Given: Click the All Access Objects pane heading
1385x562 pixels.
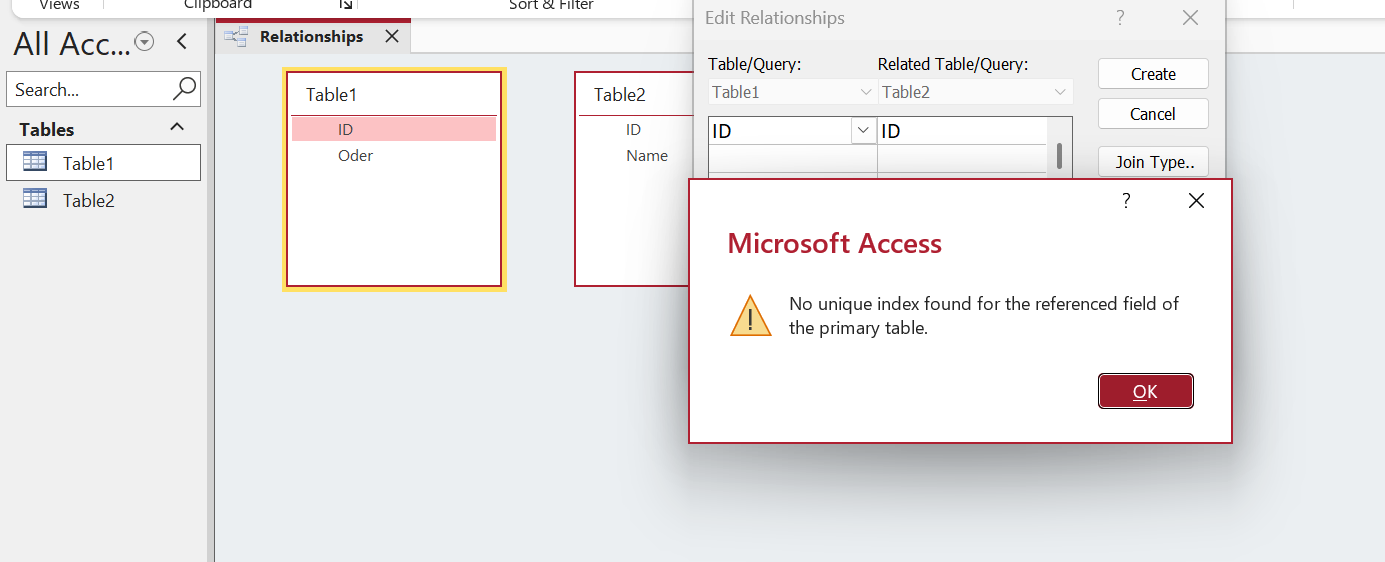Looking at the screenshot, I should (72, 44).
